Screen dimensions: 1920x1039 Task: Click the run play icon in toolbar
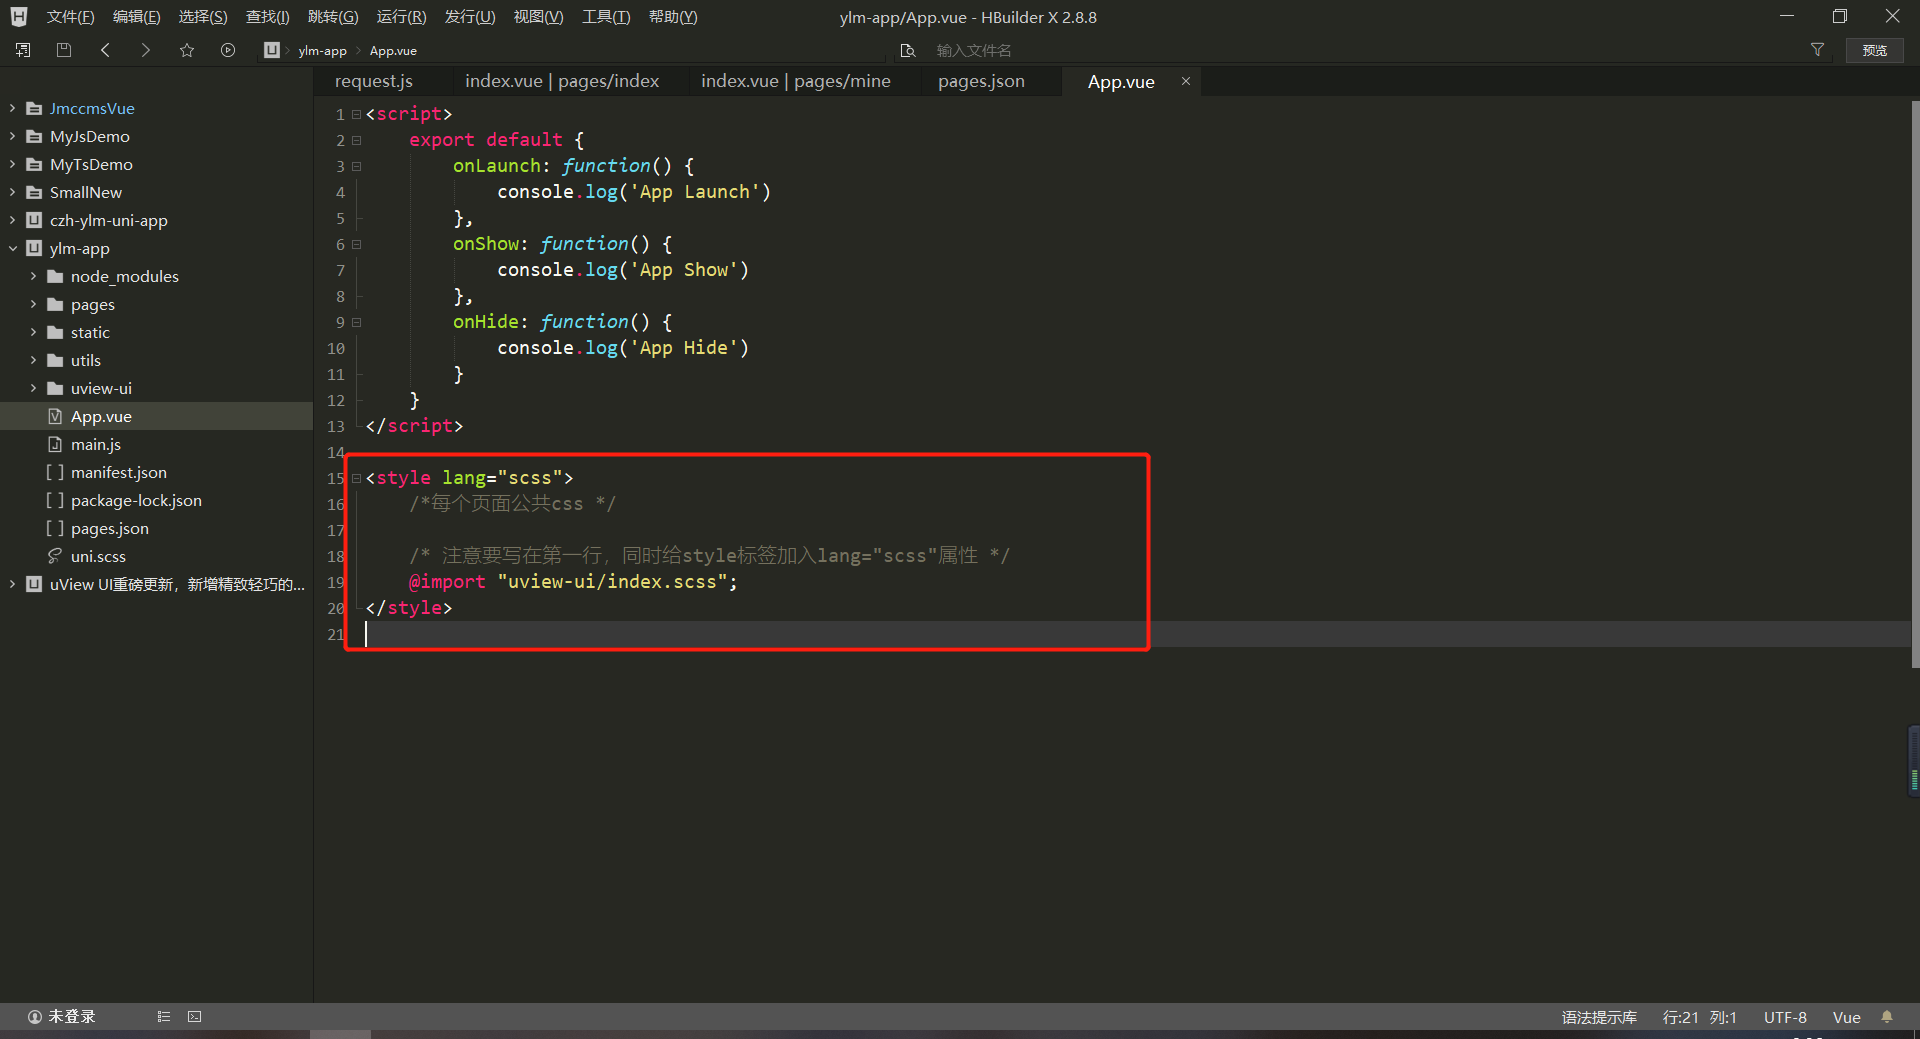coord(228,50)
